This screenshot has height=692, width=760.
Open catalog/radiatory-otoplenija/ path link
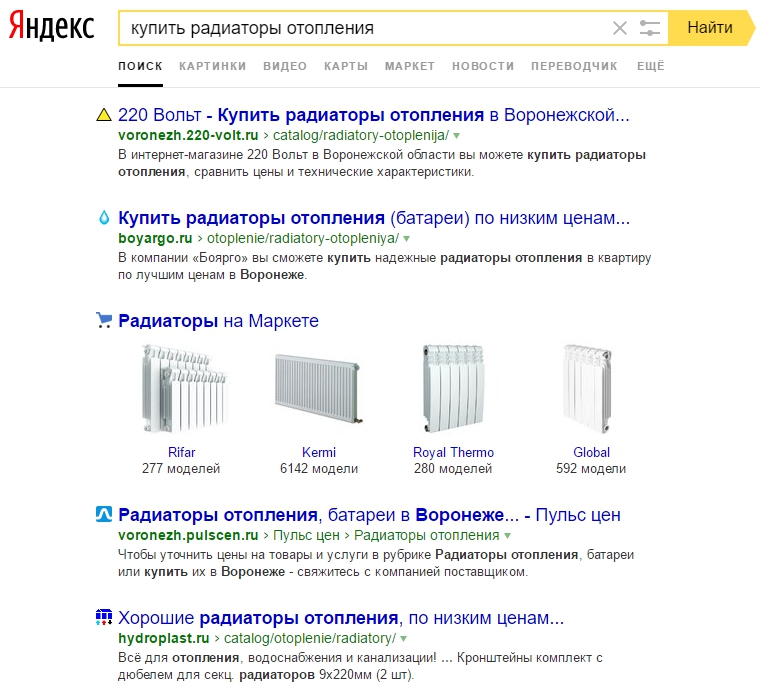coord(361,135)
